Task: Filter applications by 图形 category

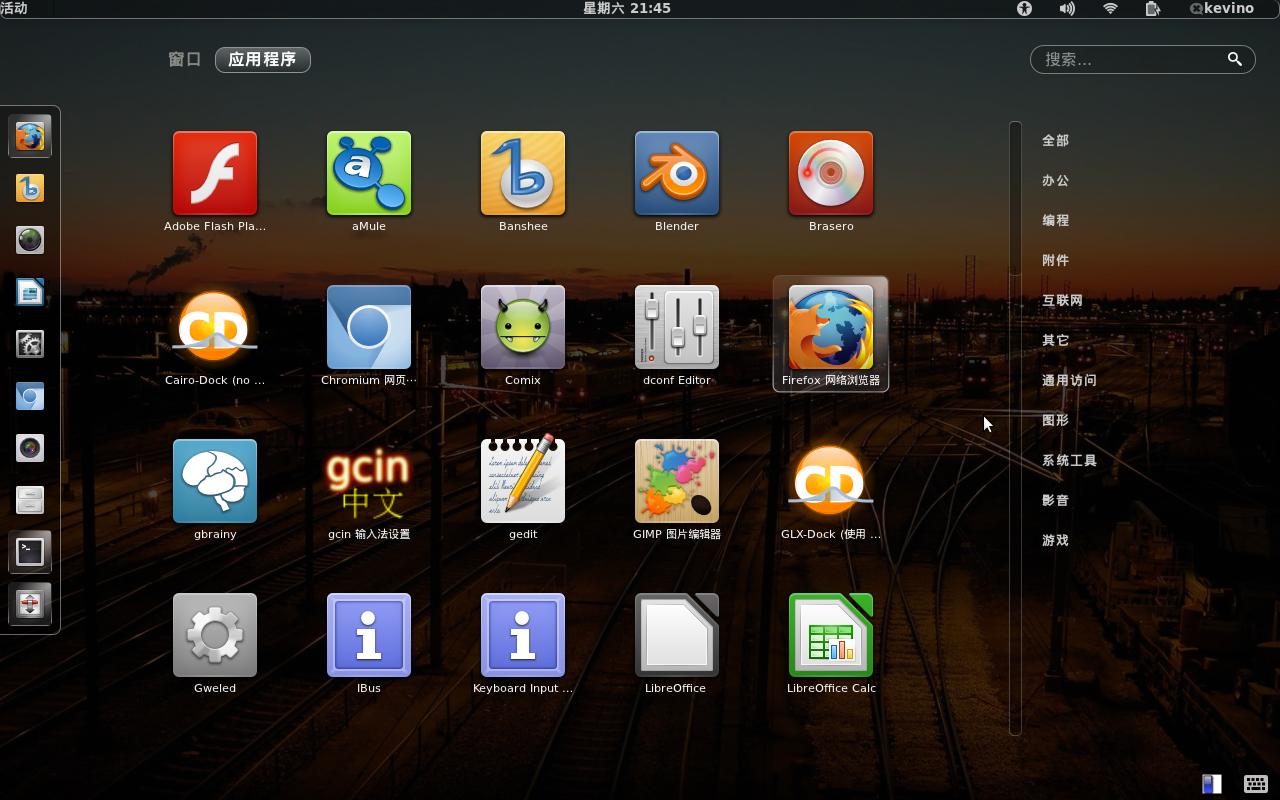Action: tap(1055, 420)
